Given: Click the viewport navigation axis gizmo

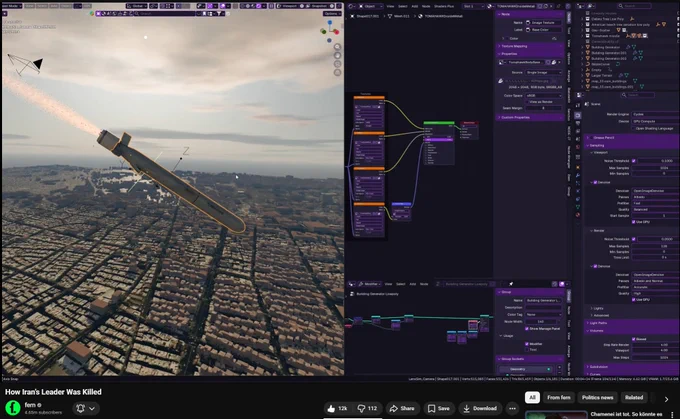Looking at the screenshot, I should 330,31.
